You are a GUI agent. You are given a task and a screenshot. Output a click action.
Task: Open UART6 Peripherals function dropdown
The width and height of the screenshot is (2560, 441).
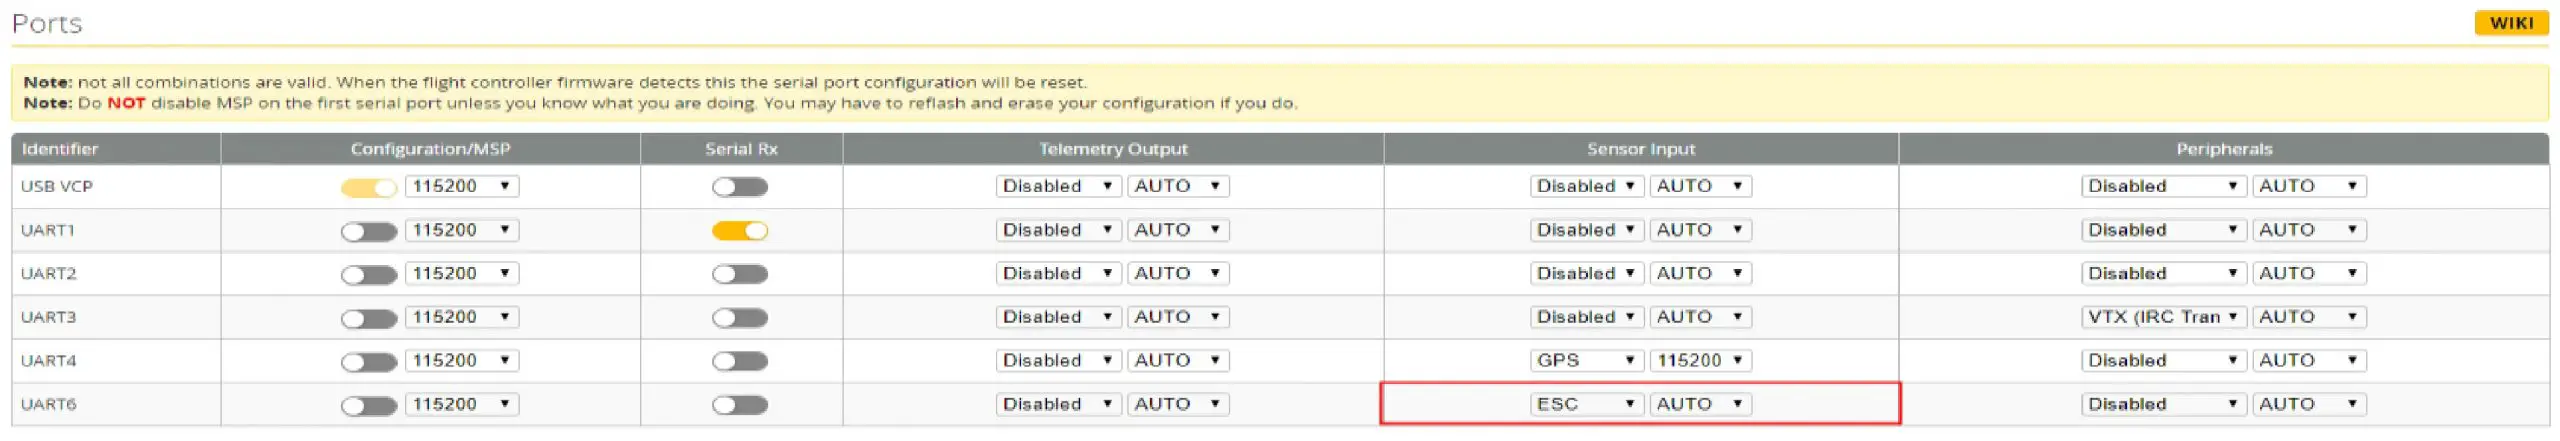(x=2164, y=404)
